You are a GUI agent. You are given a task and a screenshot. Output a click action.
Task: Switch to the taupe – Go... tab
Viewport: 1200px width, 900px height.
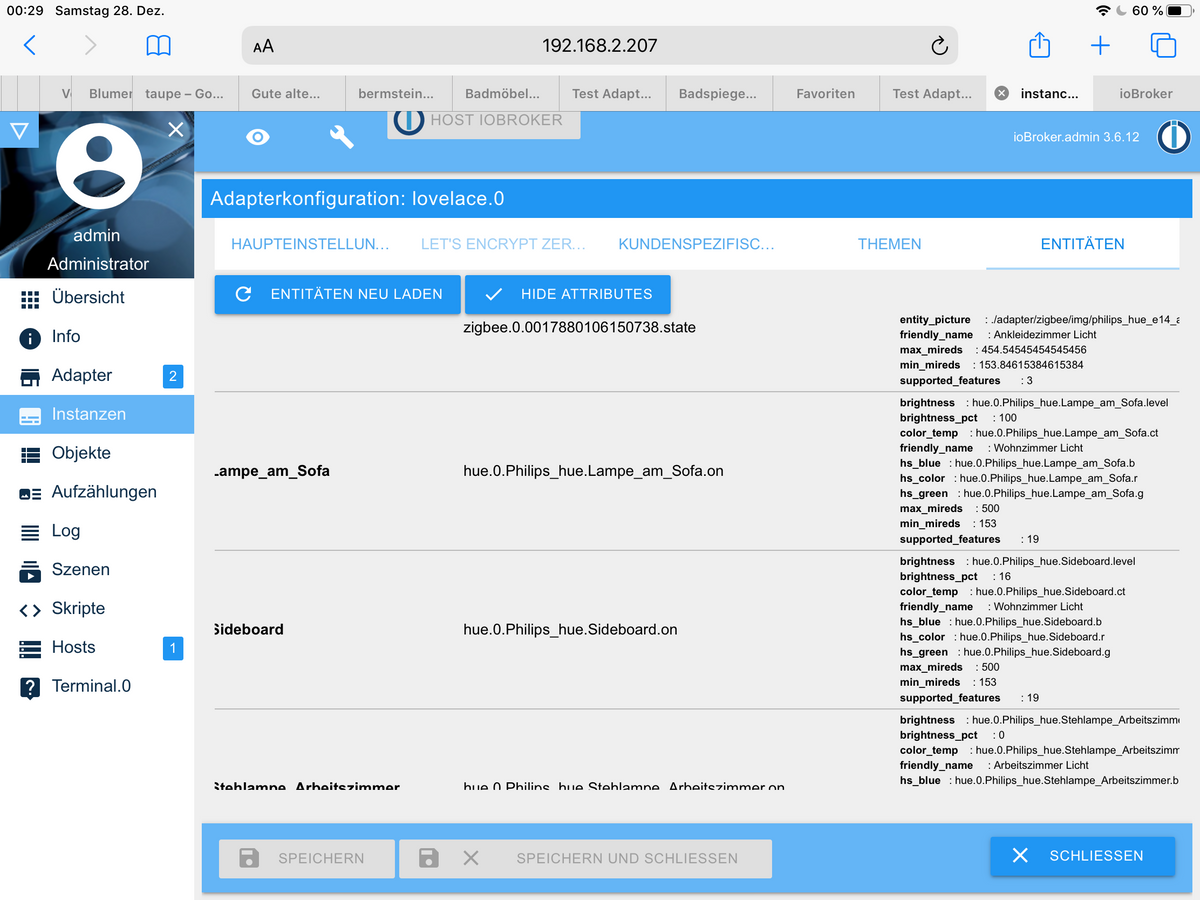pyautogui.click(x=184, y=93)
